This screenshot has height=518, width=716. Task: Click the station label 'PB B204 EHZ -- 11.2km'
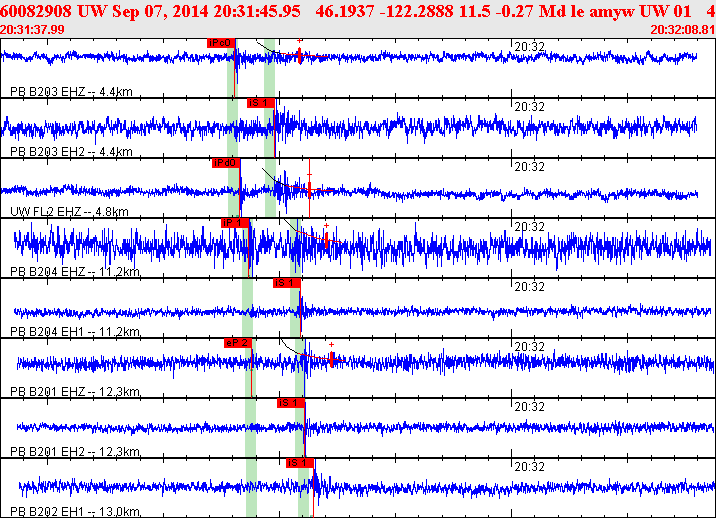75,272
